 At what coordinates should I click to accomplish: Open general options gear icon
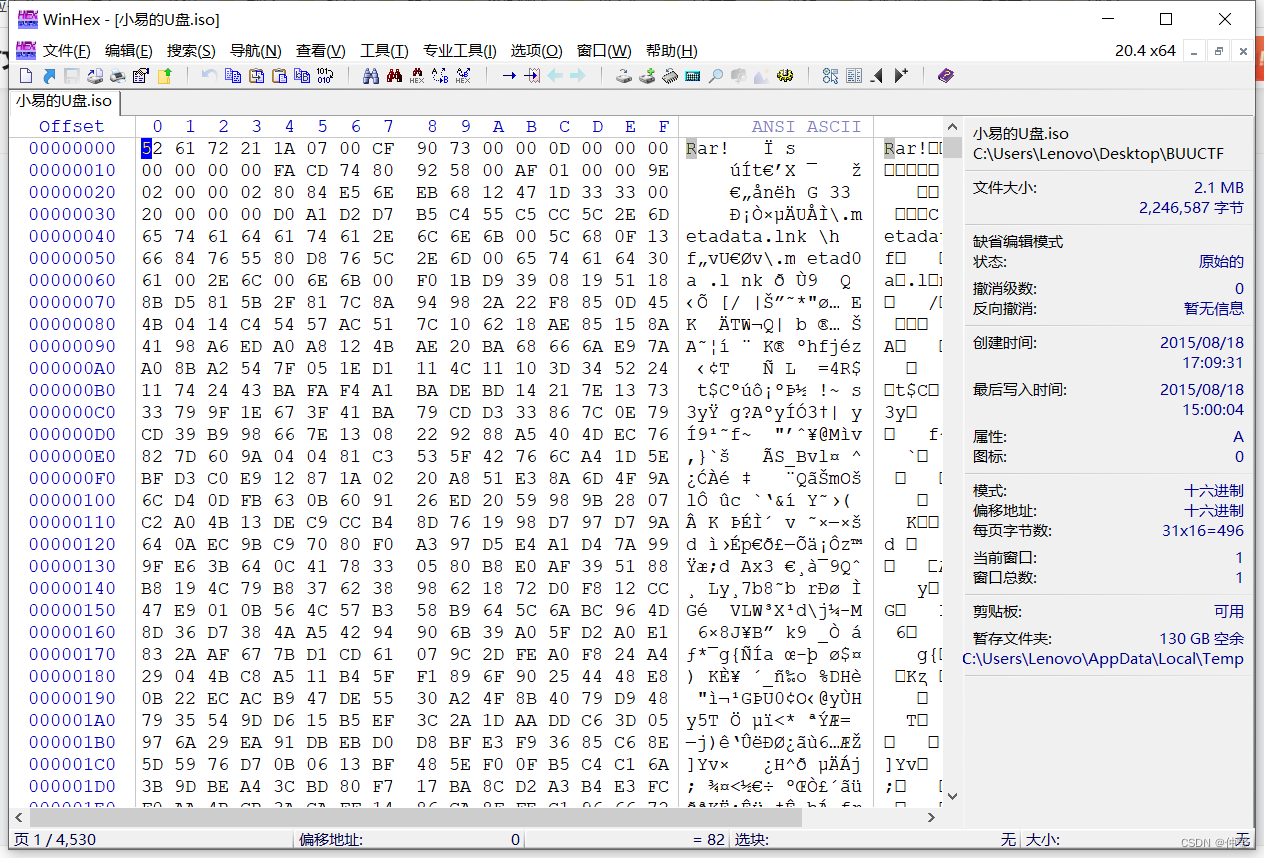tap(785, 75)
